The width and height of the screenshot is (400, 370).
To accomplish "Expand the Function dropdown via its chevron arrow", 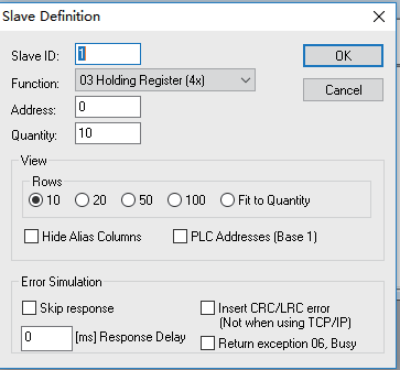I will pos(246,80).
